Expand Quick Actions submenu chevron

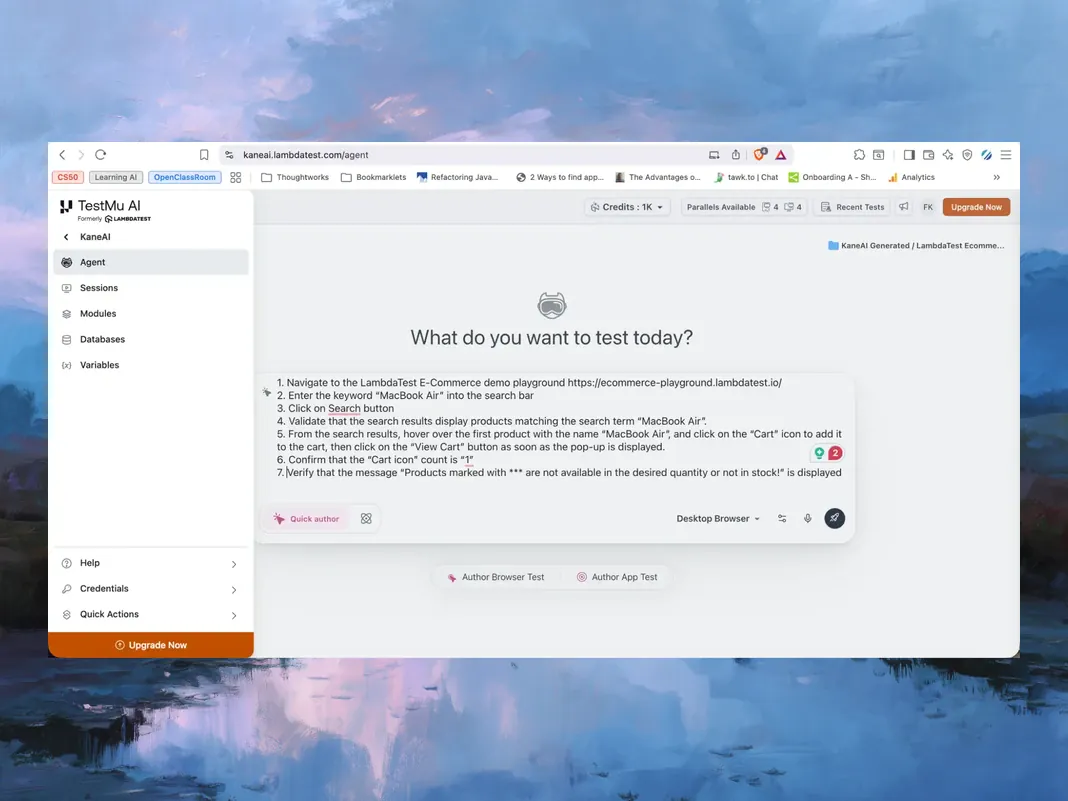(x=234, y=616)
